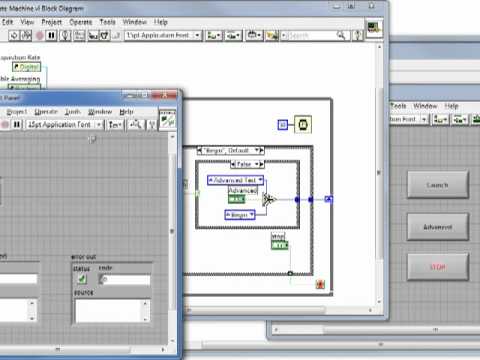Open False case selector dropdown
Viewport: 480px width, 360px height.
(x=247, y=164)
